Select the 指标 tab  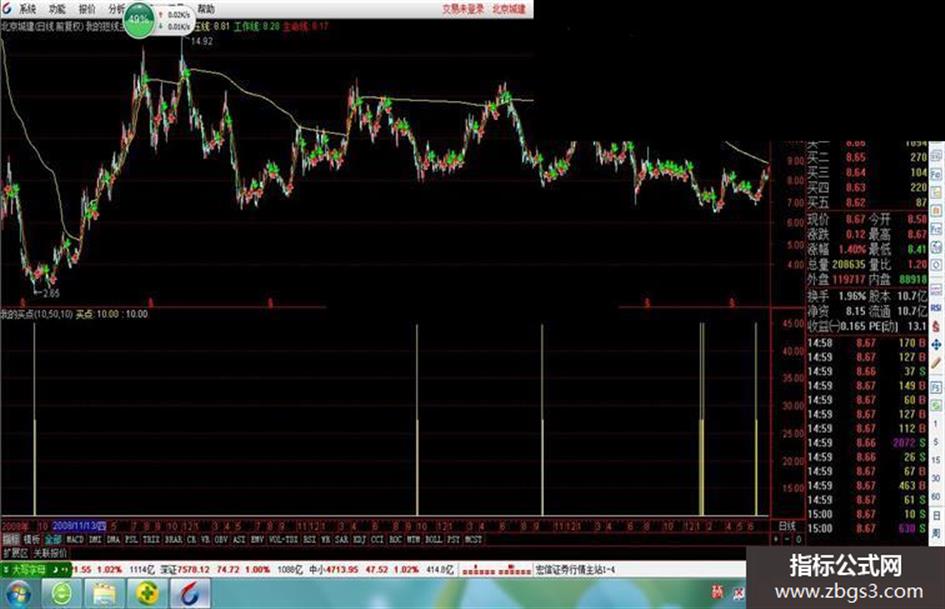[x=9, y=539]
